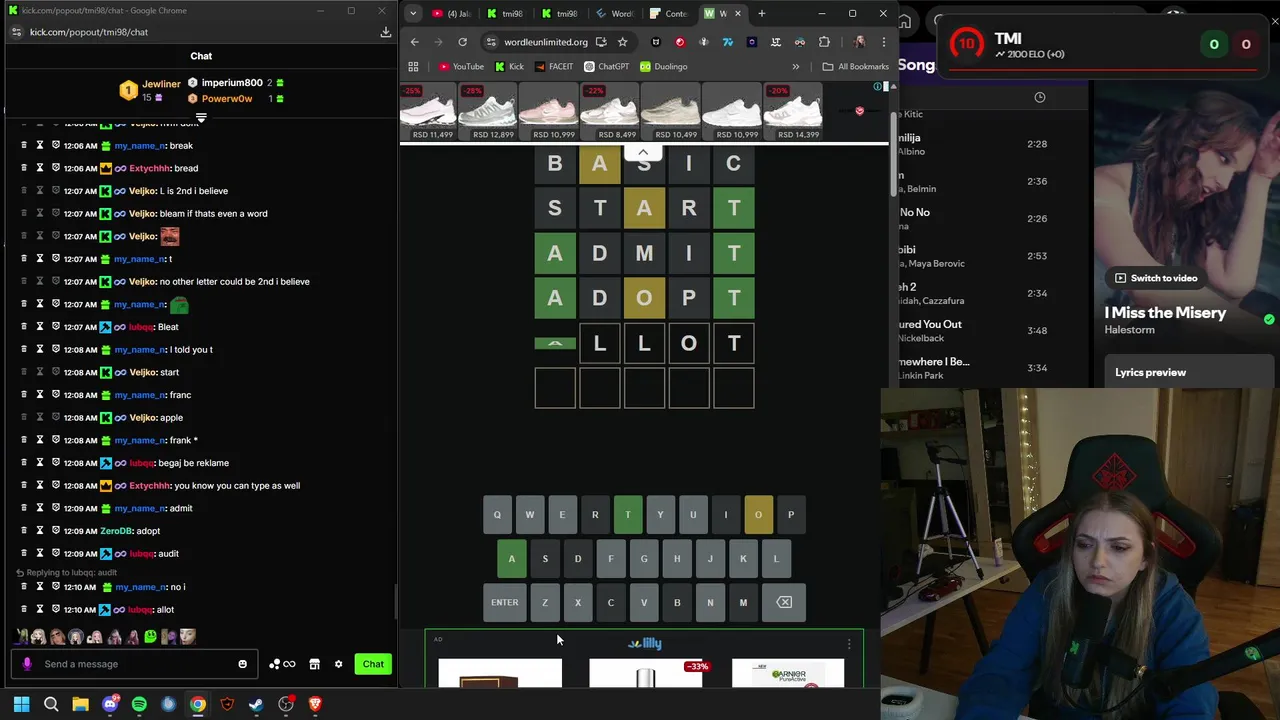This screenshot has height=720, width=1280.
Task: Reload the Wordle Unlimited page
Action: point(462,42)
